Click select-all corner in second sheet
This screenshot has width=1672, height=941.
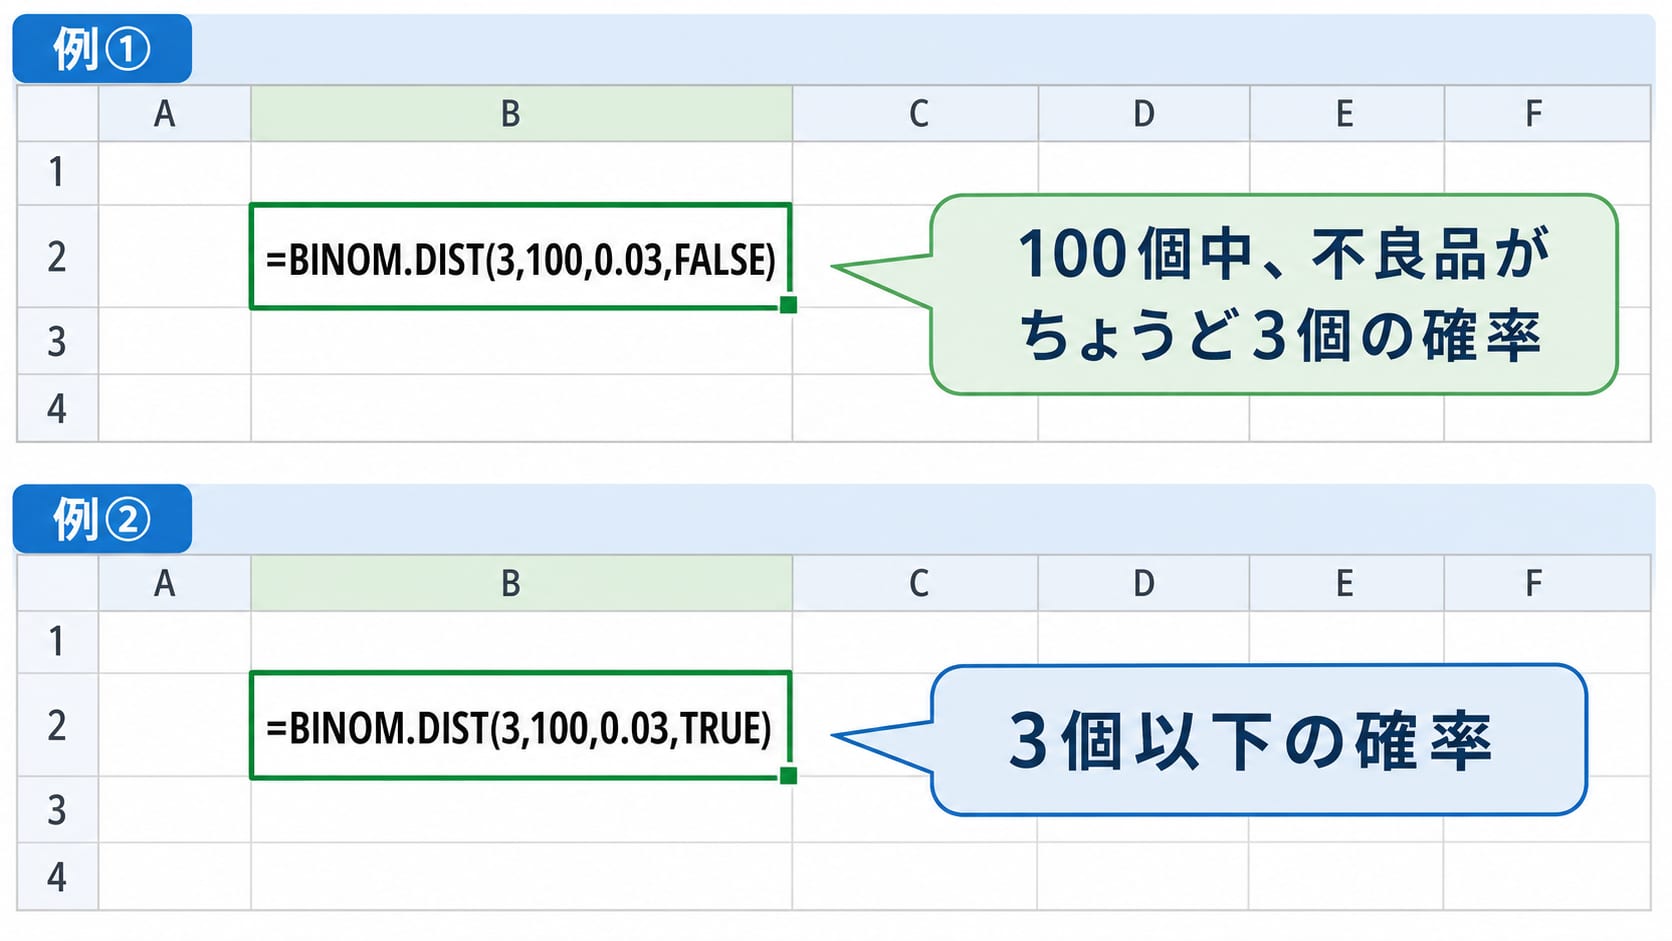[57, 583]
